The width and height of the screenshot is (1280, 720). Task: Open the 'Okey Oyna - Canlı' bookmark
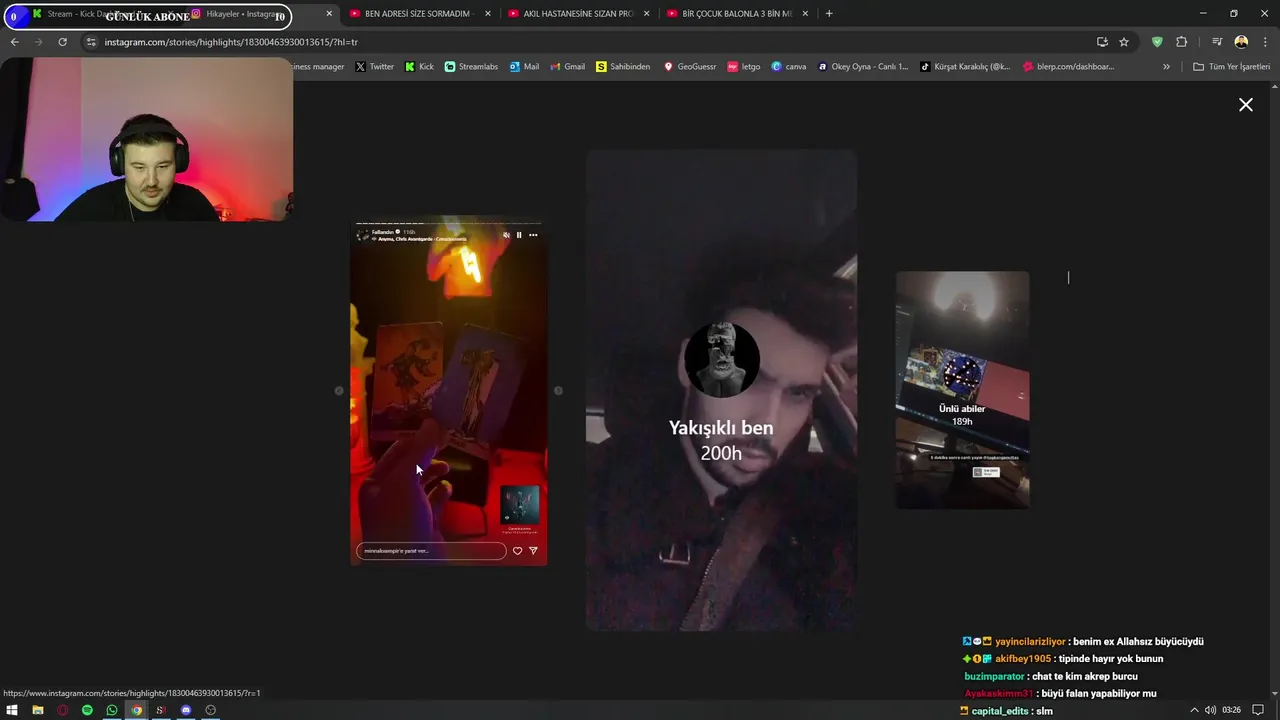(x=863, y=67)
